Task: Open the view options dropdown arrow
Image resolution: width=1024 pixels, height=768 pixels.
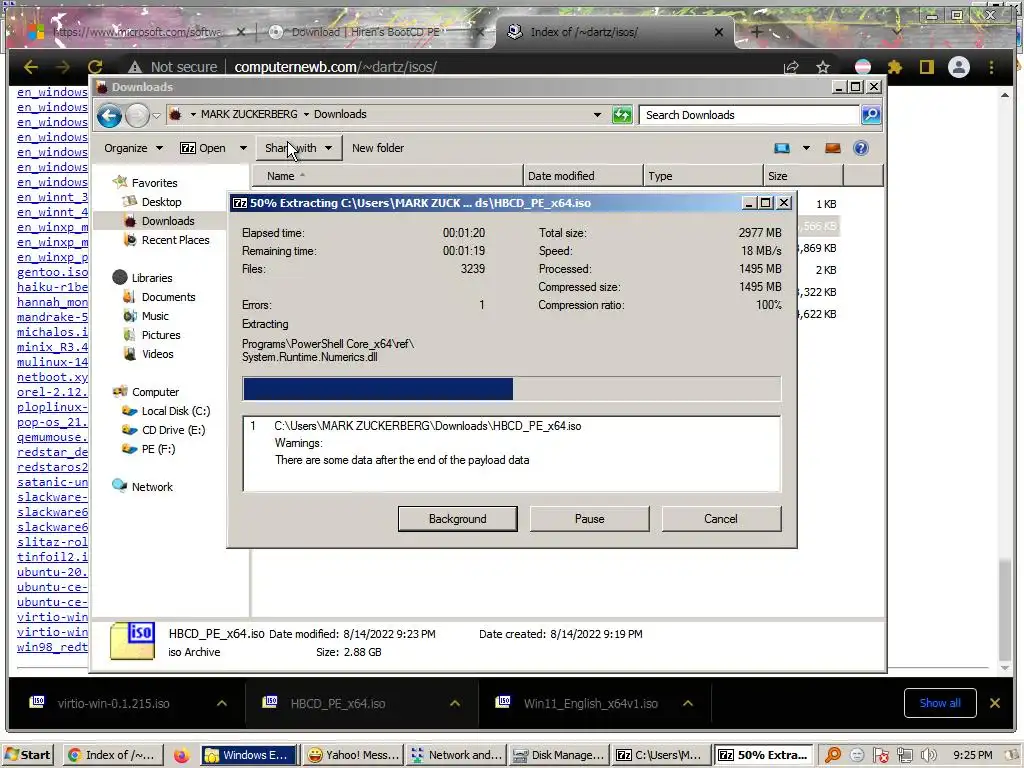Action: [x=807, y=148]
